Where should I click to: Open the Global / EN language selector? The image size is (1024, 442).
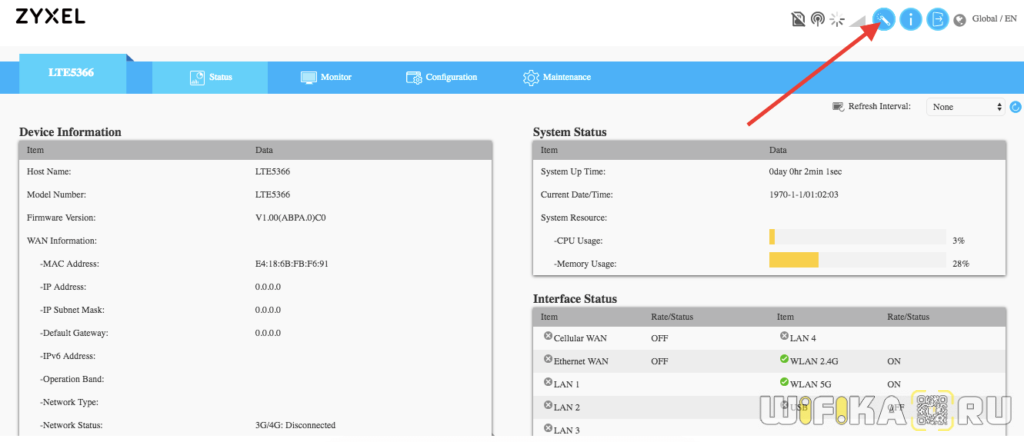point(993,18)
